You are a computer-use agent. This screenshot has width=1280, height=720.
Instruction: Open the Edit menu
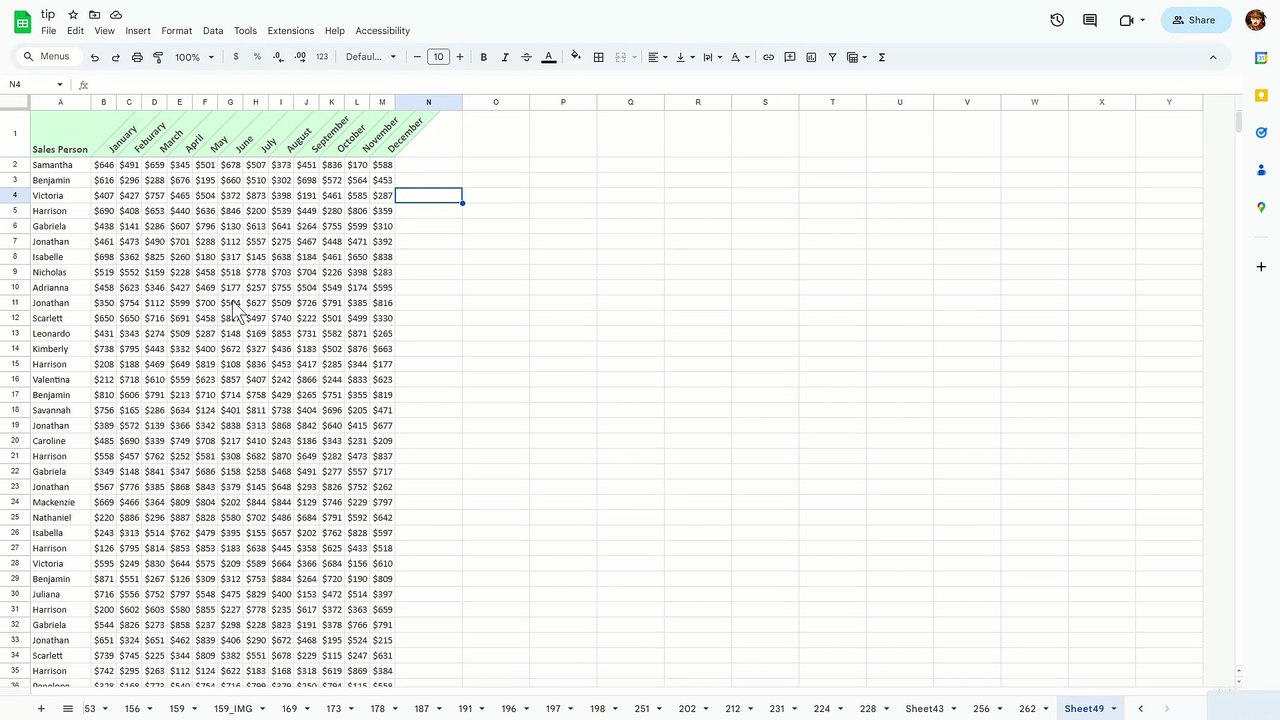point(75,31)
